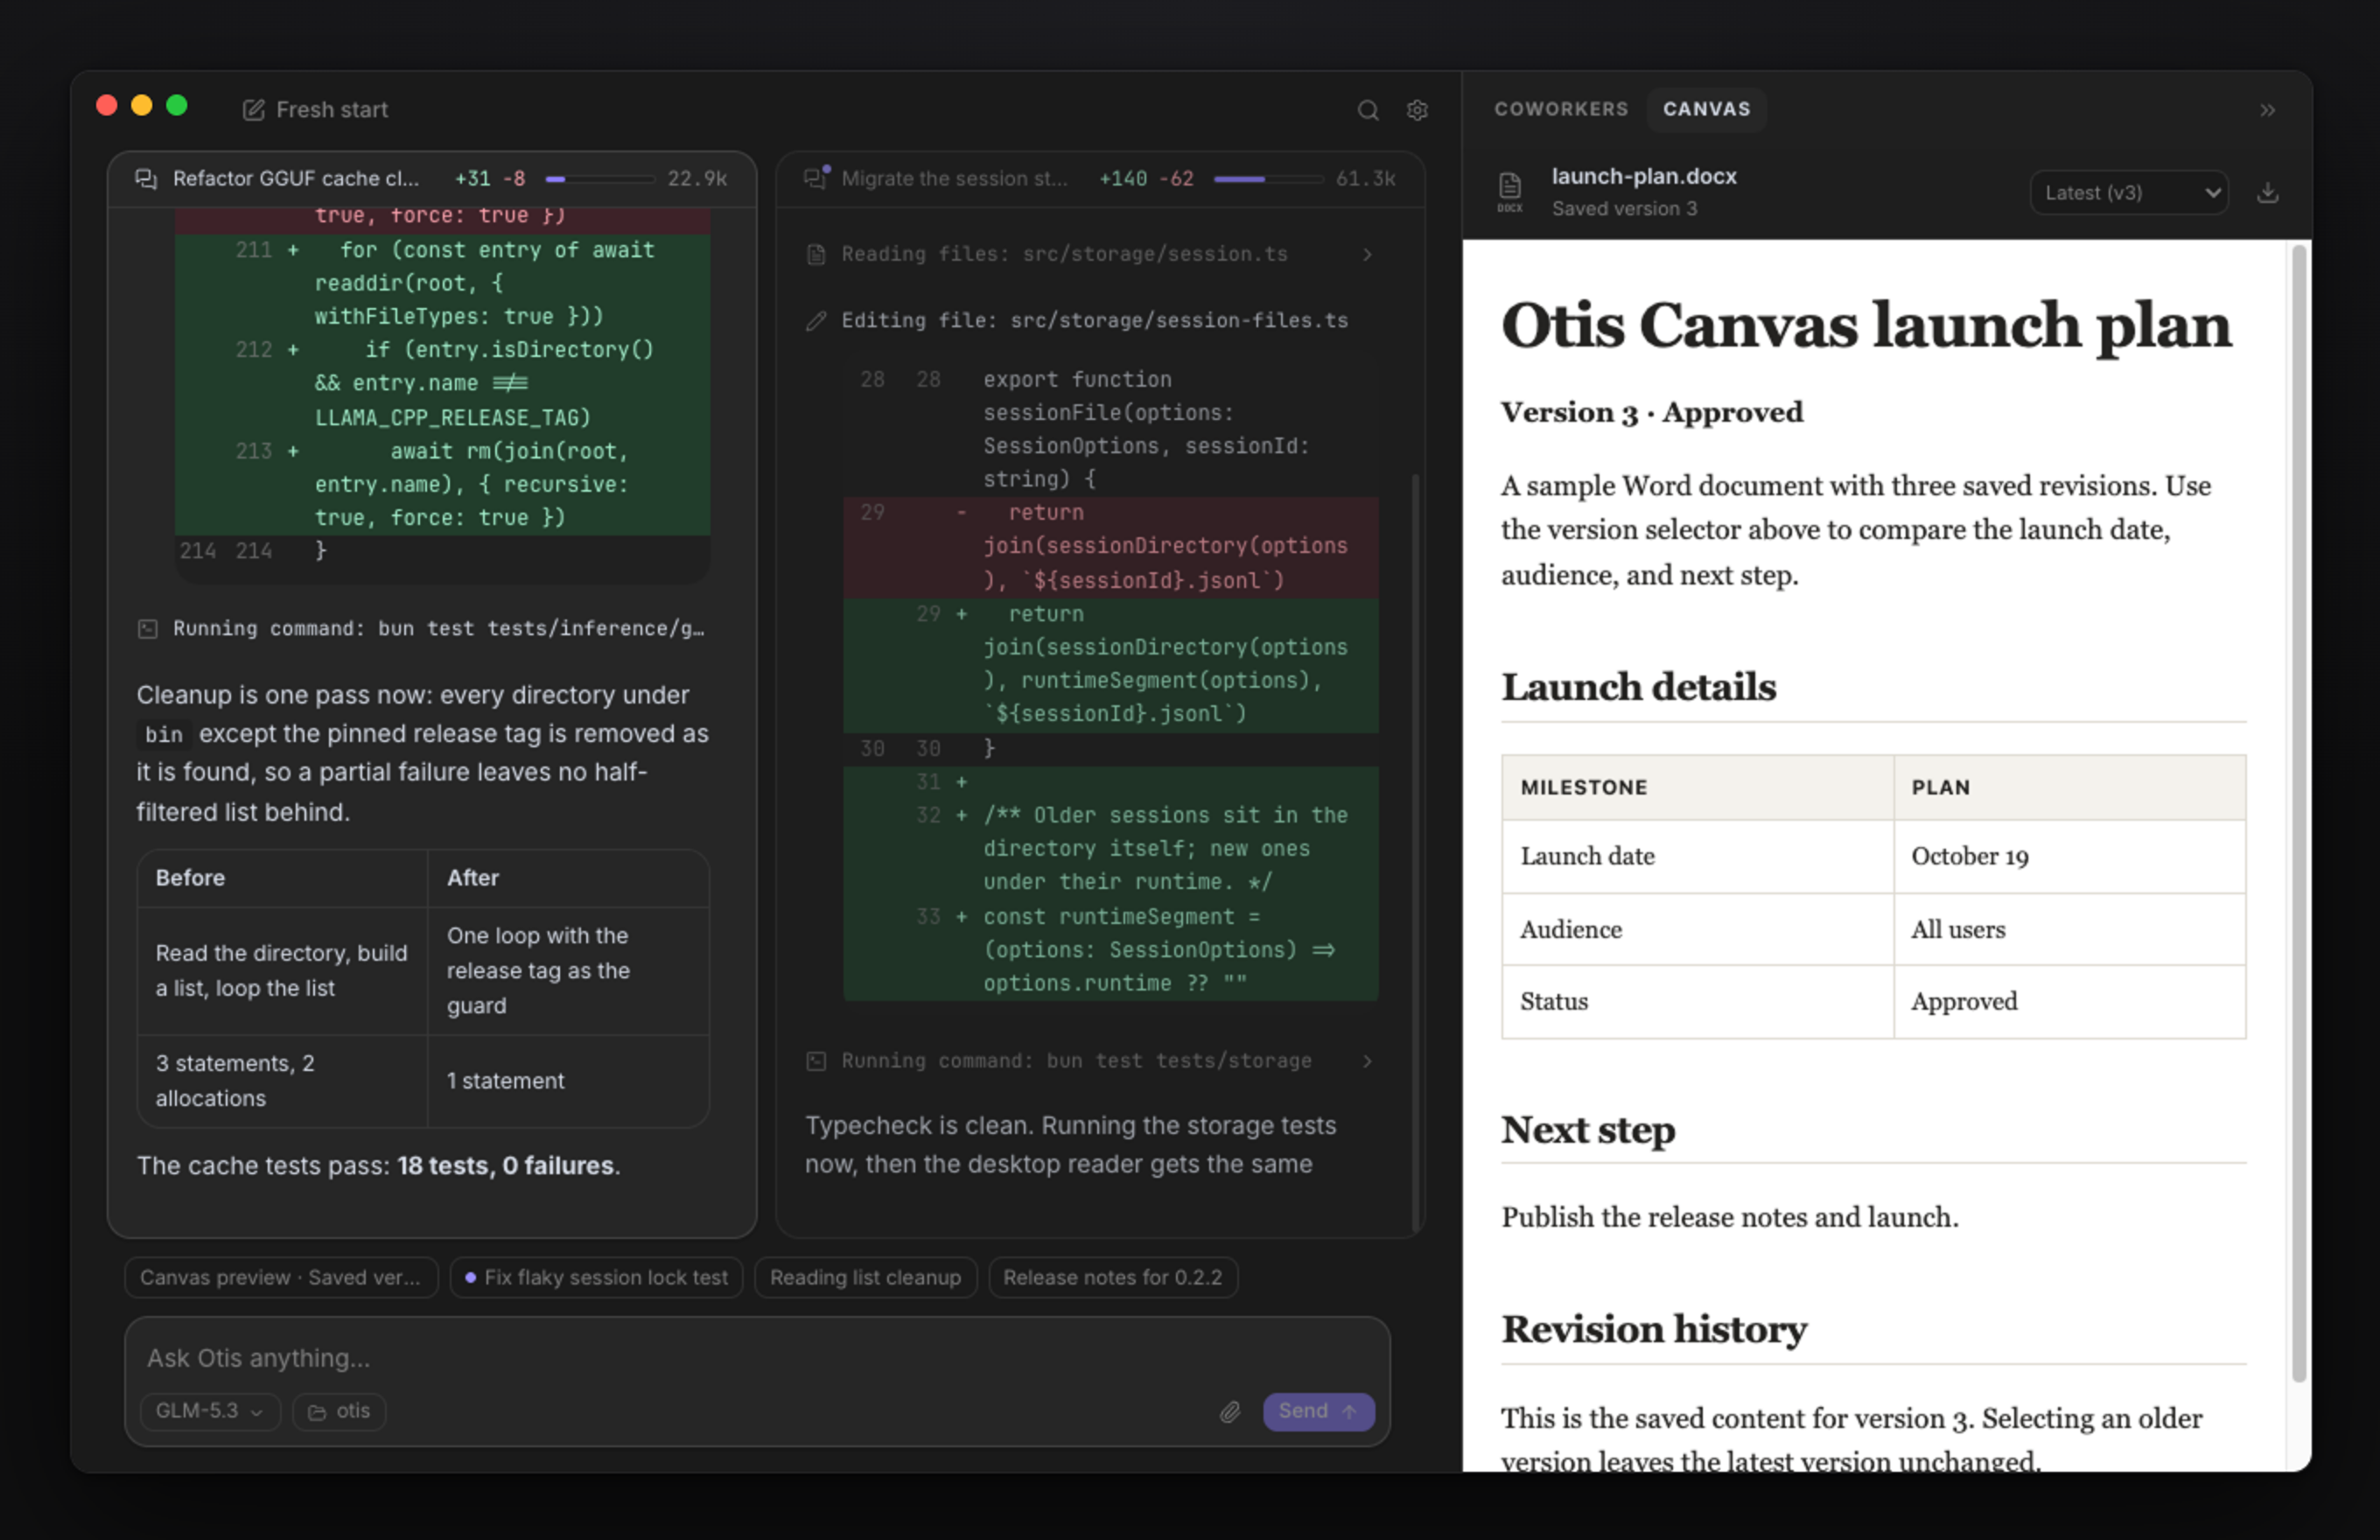Click the canvas document scrollbar
2380x1540 pixels.
point(2299,812)
